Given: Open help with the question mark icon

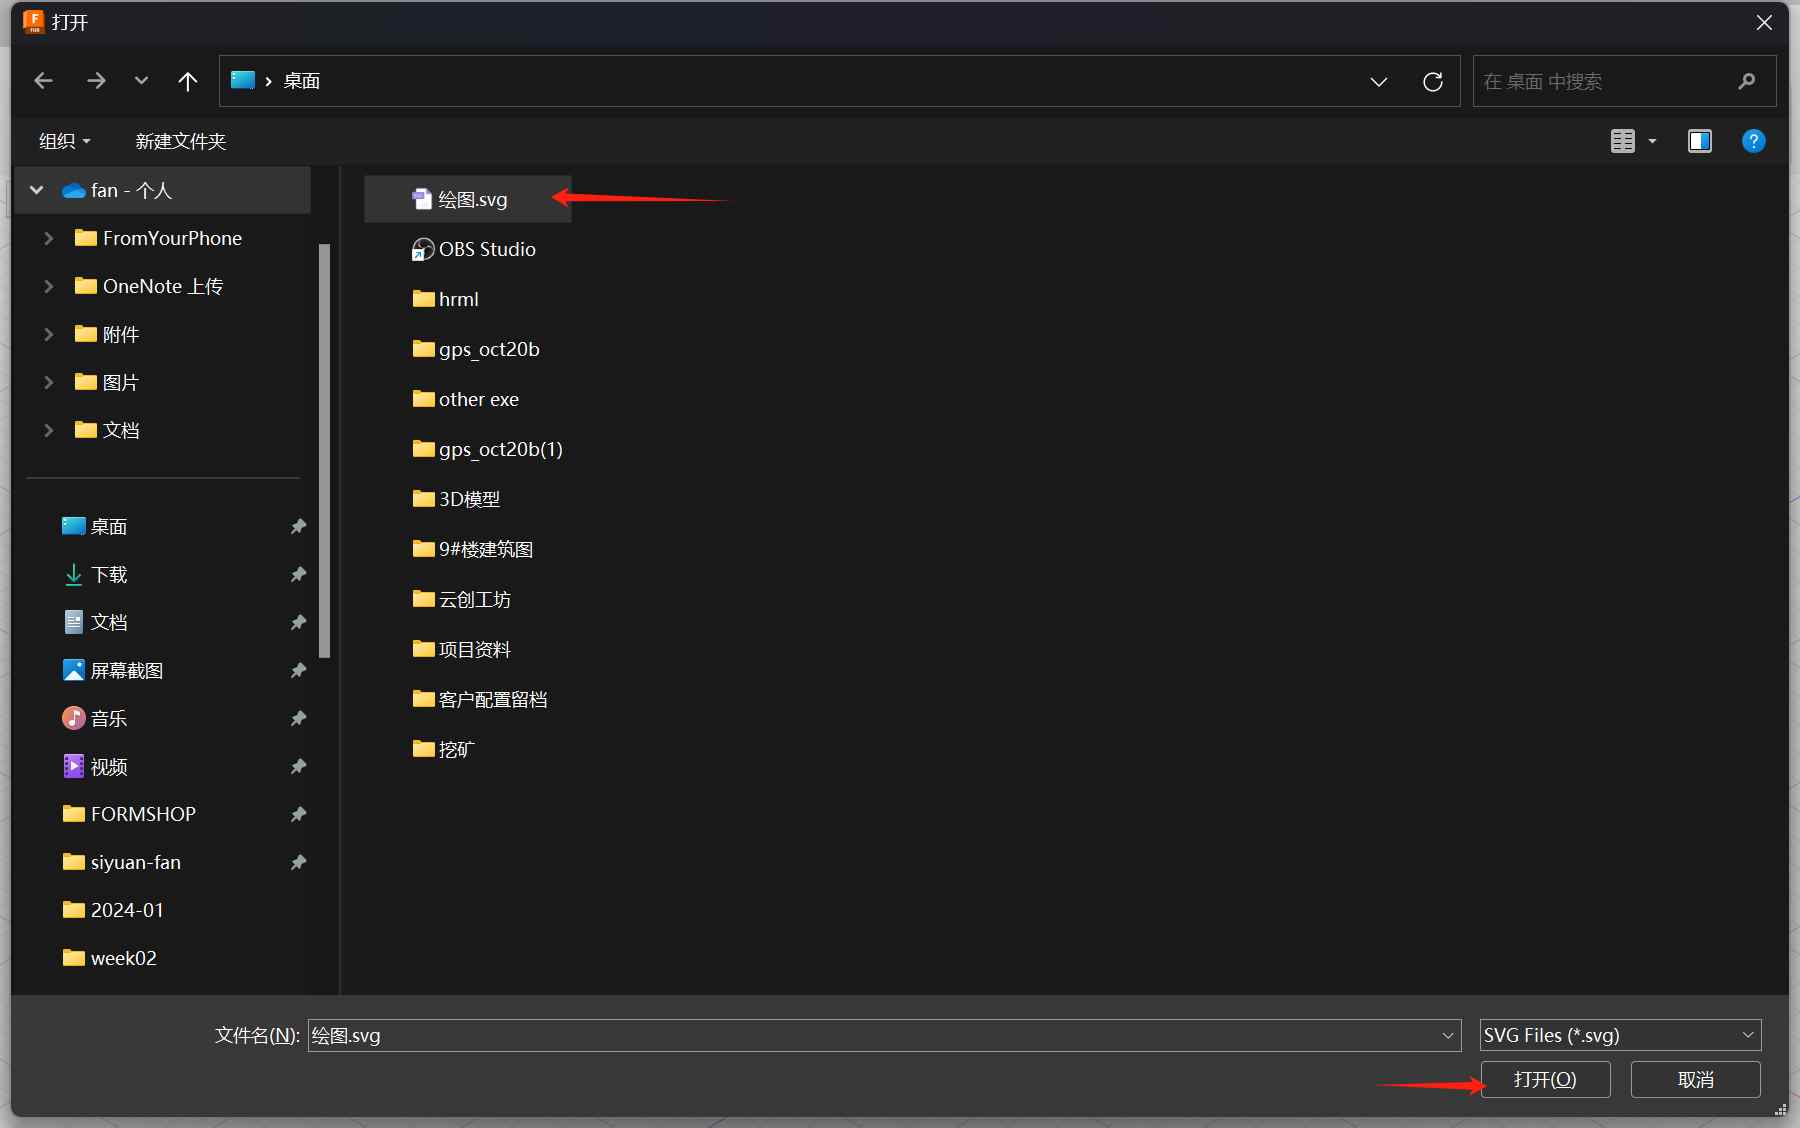Looking at the screenshot, I should [1753, 141].
